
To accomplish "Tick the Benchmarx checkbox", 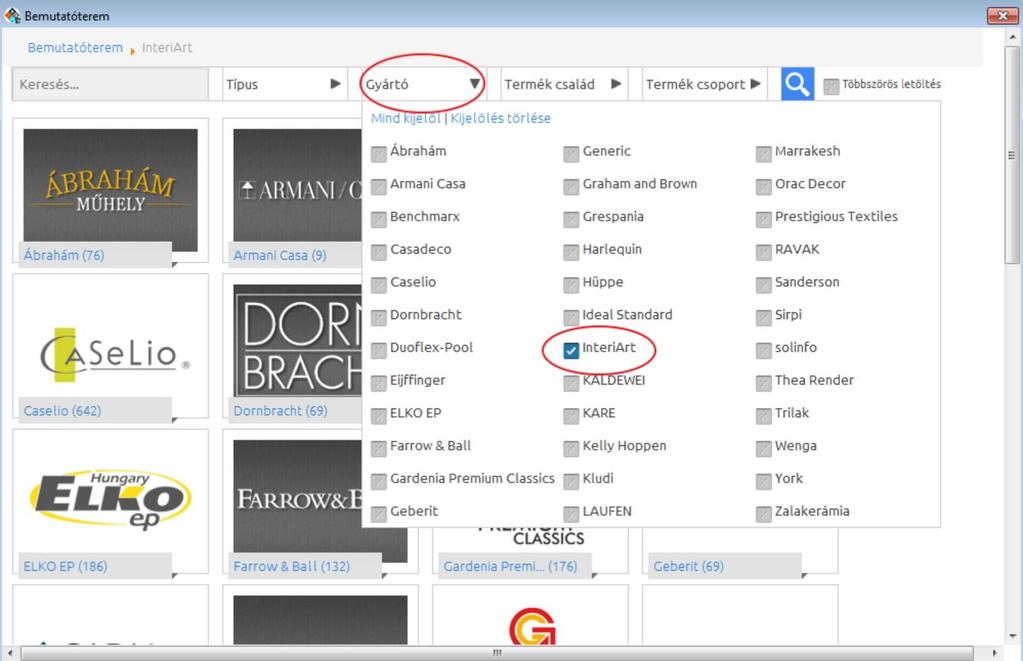I will point(379,219).
